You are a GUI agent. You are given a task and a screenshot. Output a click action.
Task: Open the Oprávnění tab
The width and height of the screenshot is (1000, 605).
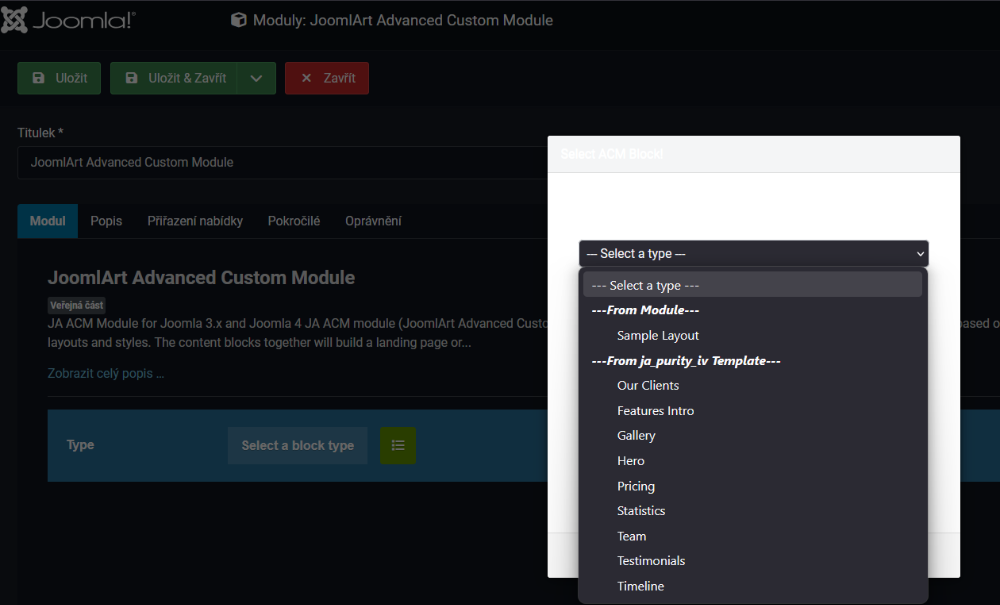[x=373, y=221]
